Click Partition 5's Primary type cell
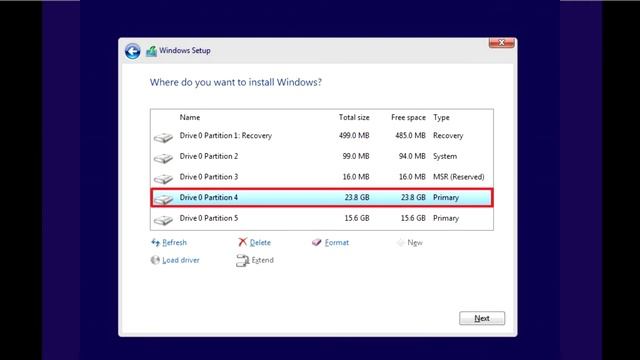640x360 pixels. [x=446, y=218]
